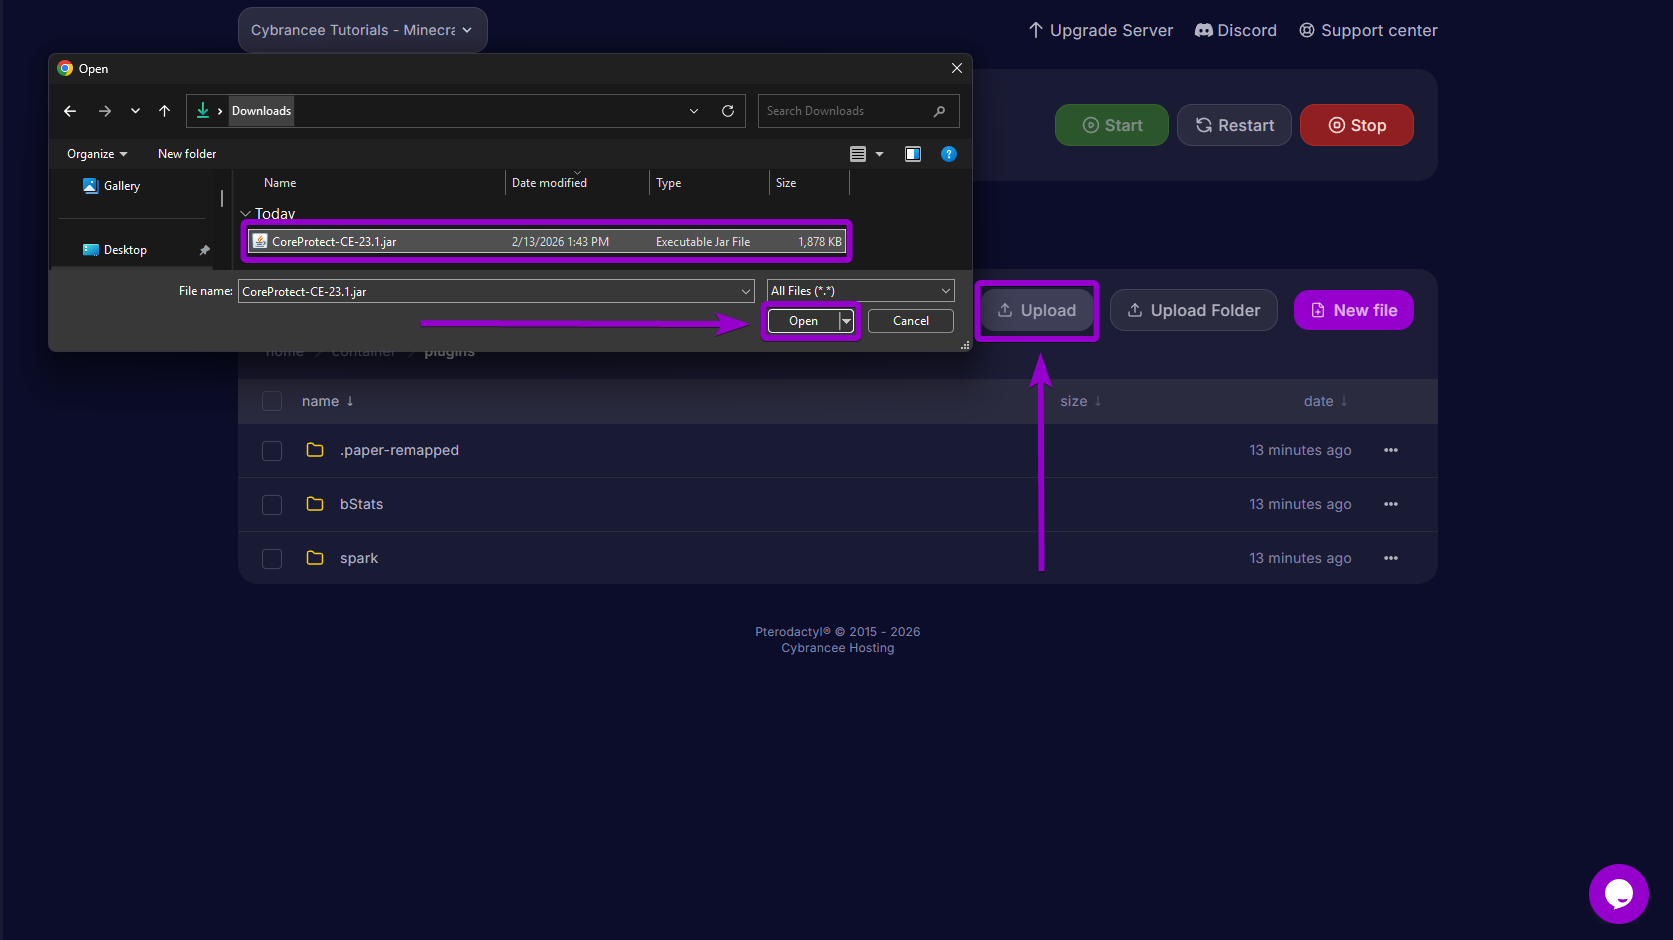The image size is (1673, 940).
Task: Click the Upload Folder button
Action: (x=1194, y=310)
